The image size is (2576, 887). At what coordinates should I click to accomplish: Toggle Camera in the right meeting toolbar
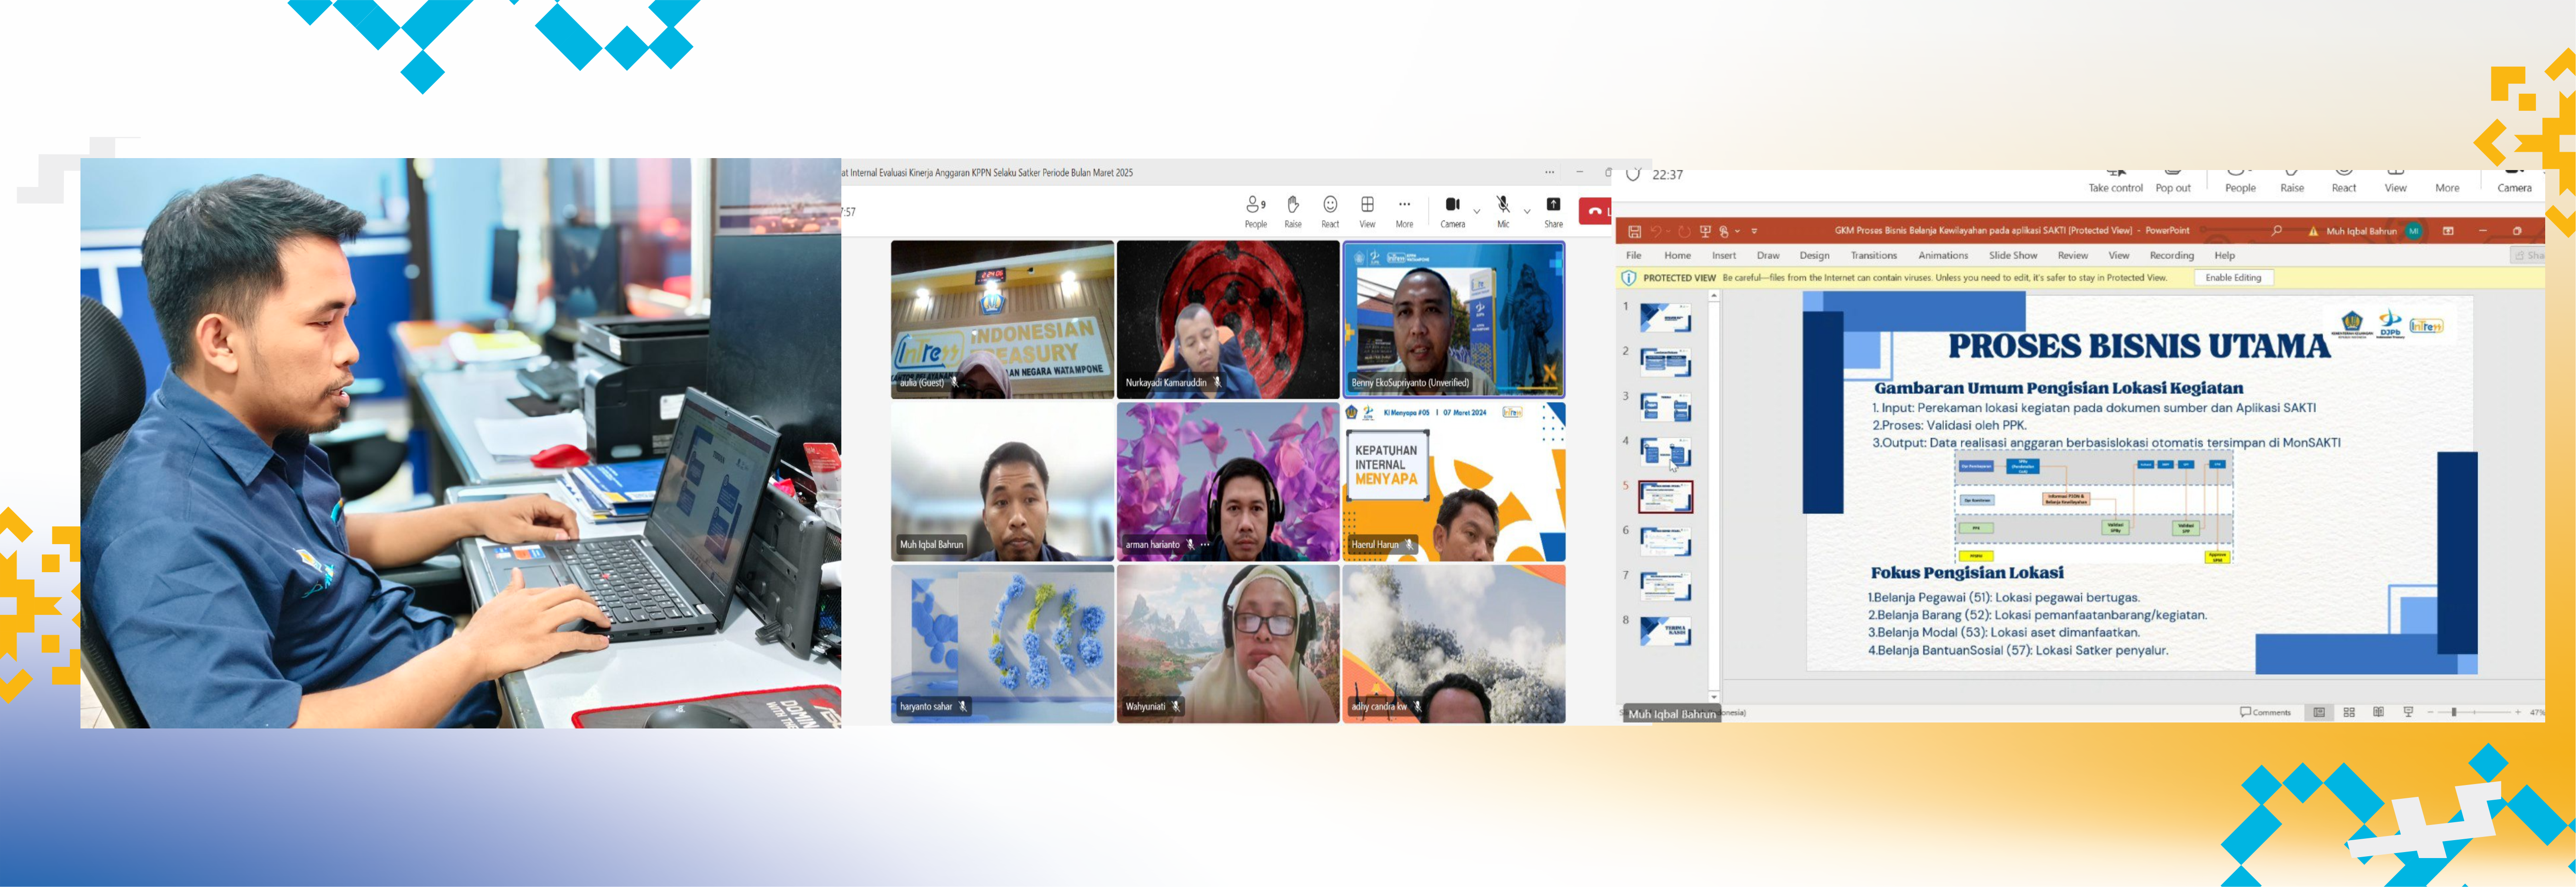[x=2514, y=183]
